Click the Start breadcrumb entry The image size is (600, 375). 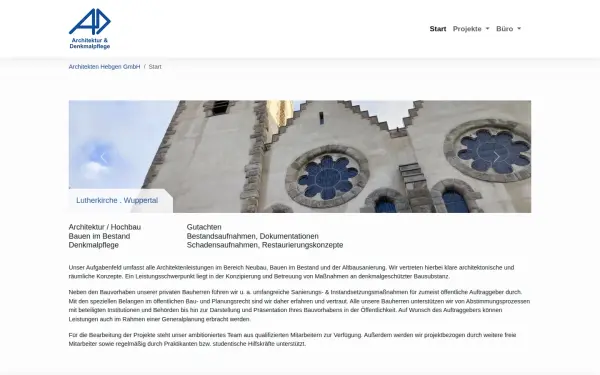pyautogui.click(x=155, y=67)
